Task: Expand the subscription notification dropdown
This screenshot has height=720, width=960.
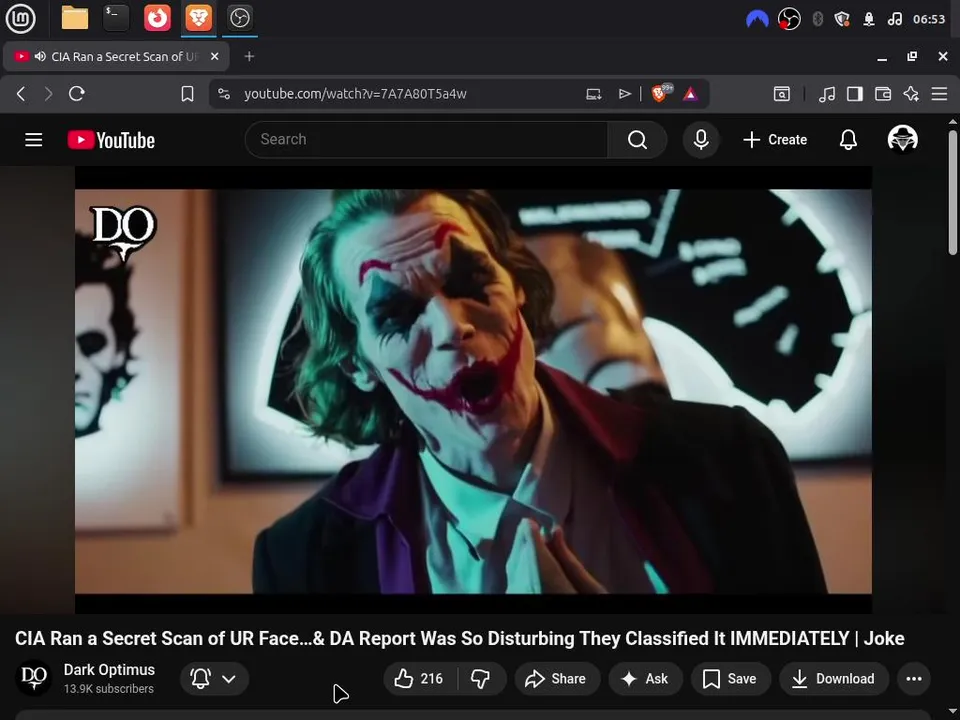Action: click(214, 678)
